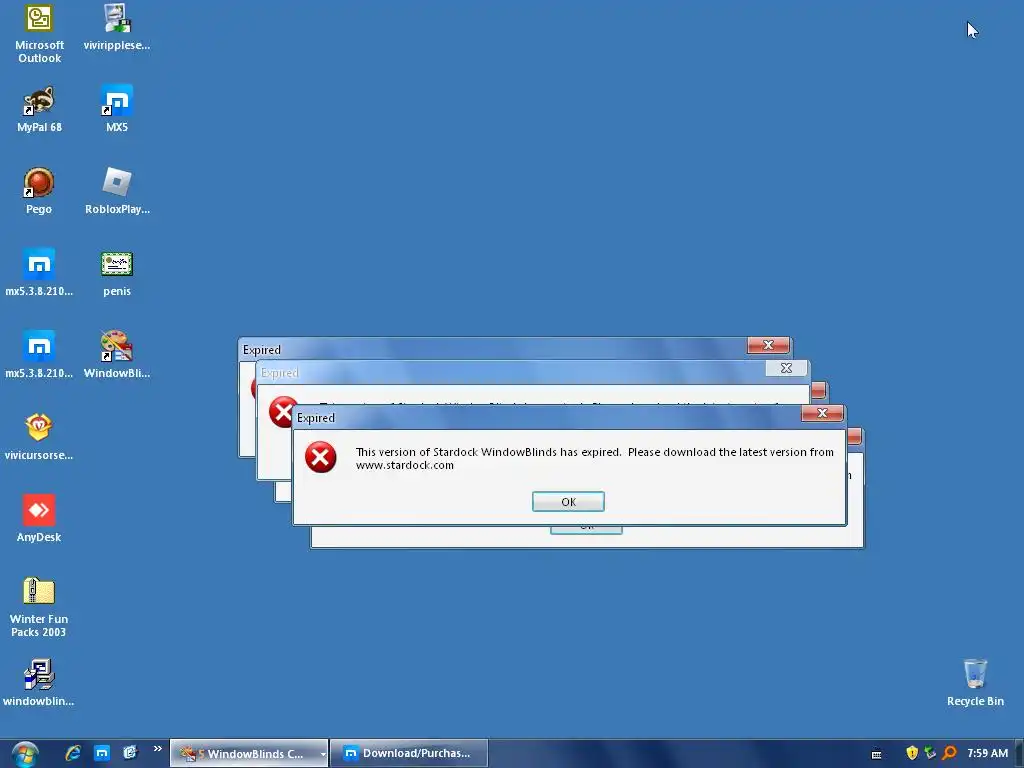Viewport: 1024px width, 768px height.
Task: Select the vivicursorse... desktop icon
Action: (39, 438)
